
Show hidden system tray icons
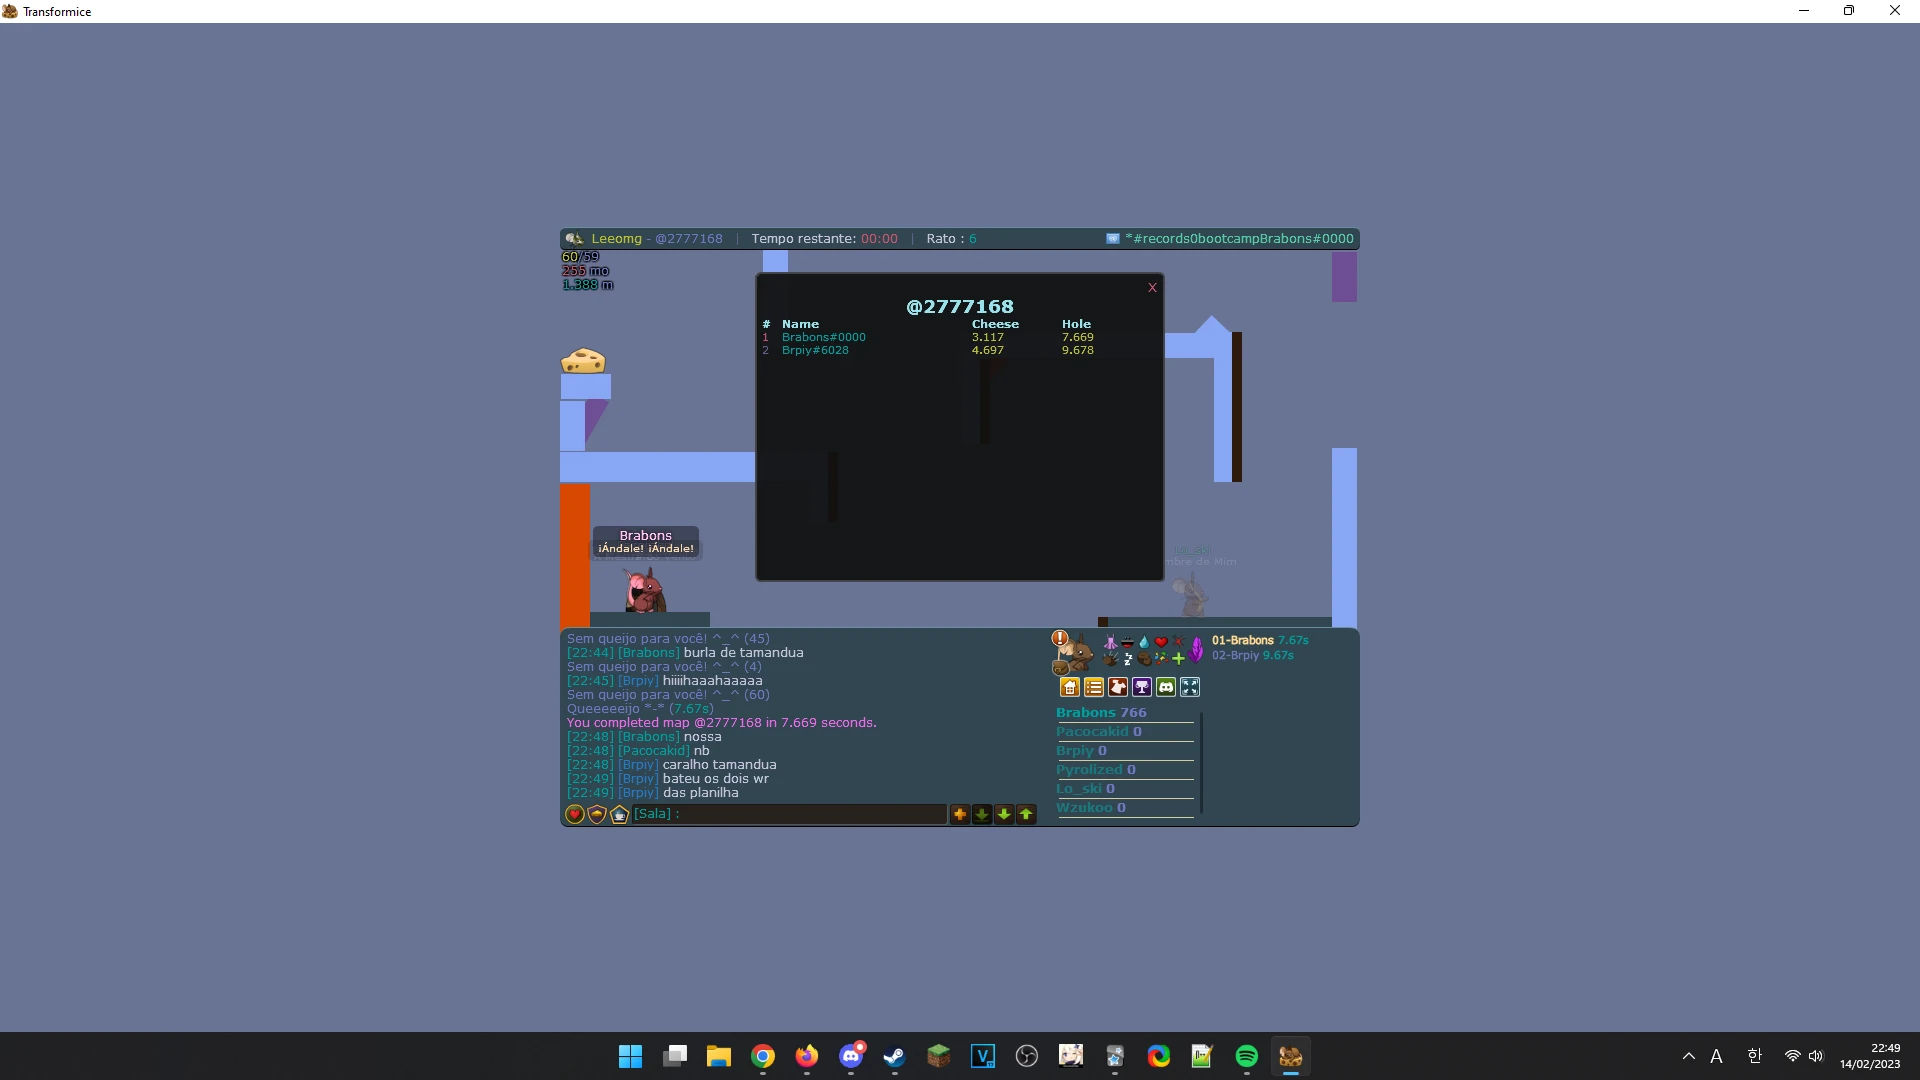1689,1057
